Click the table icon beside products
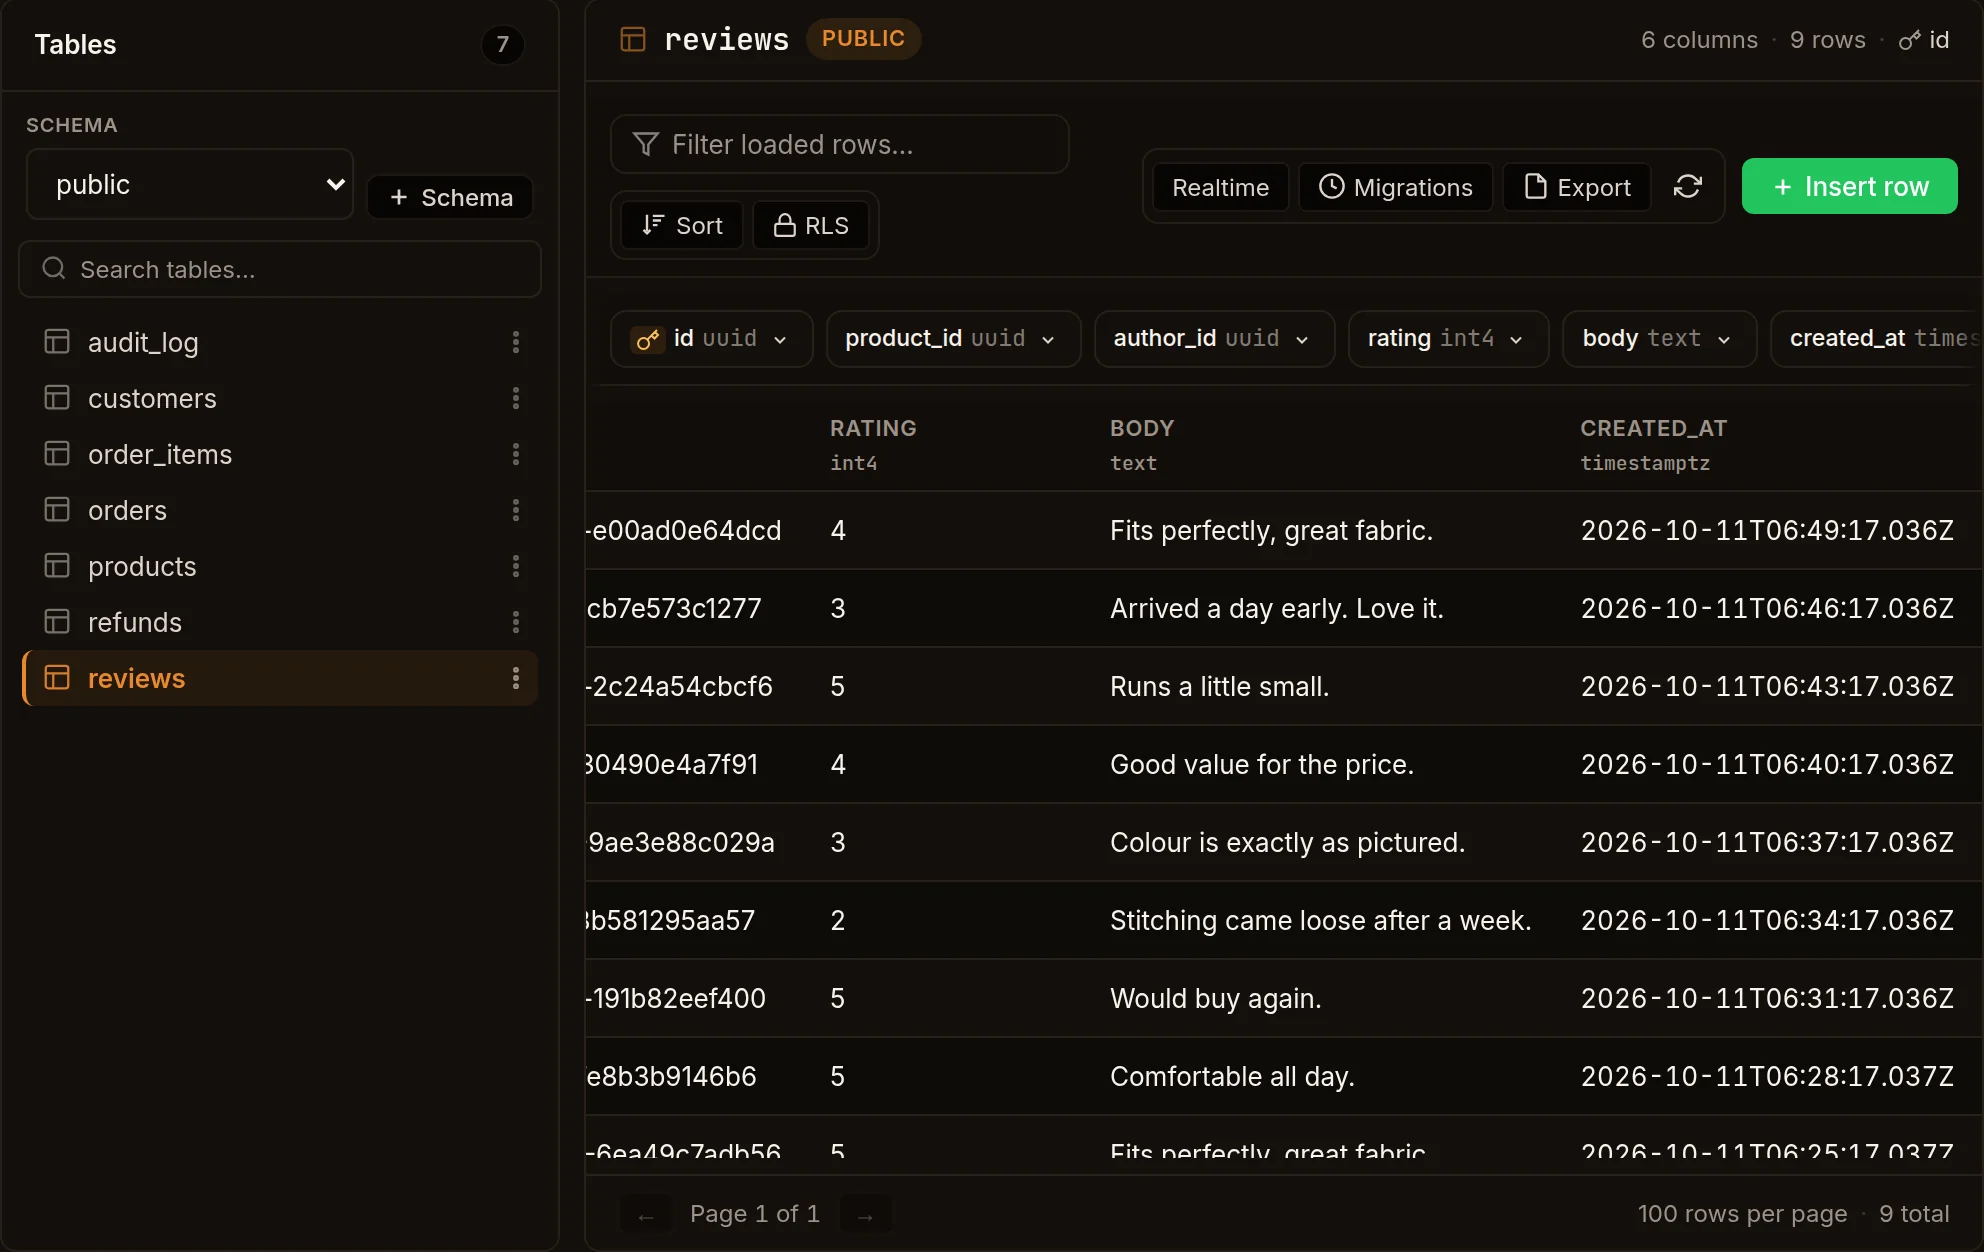The height and width of the screenshot is (1252, 1984). click(57, 566)
